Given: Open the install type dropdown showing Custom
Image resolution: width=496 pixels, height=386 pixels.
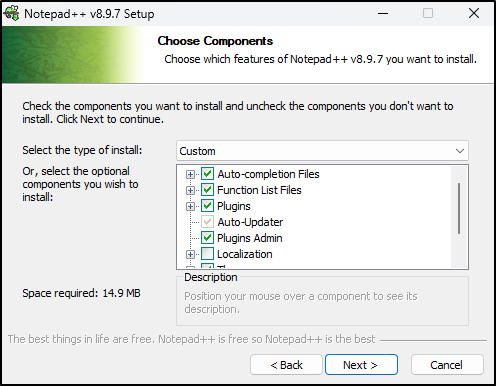Looking at the screenshot, I should point(322,151).
